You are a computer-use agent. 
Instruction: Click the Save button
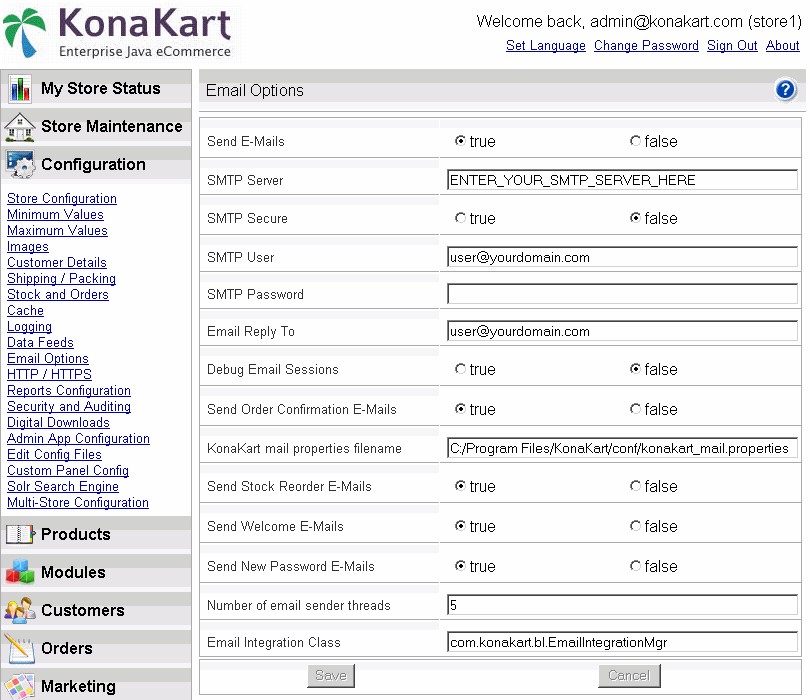coord(331,676)
